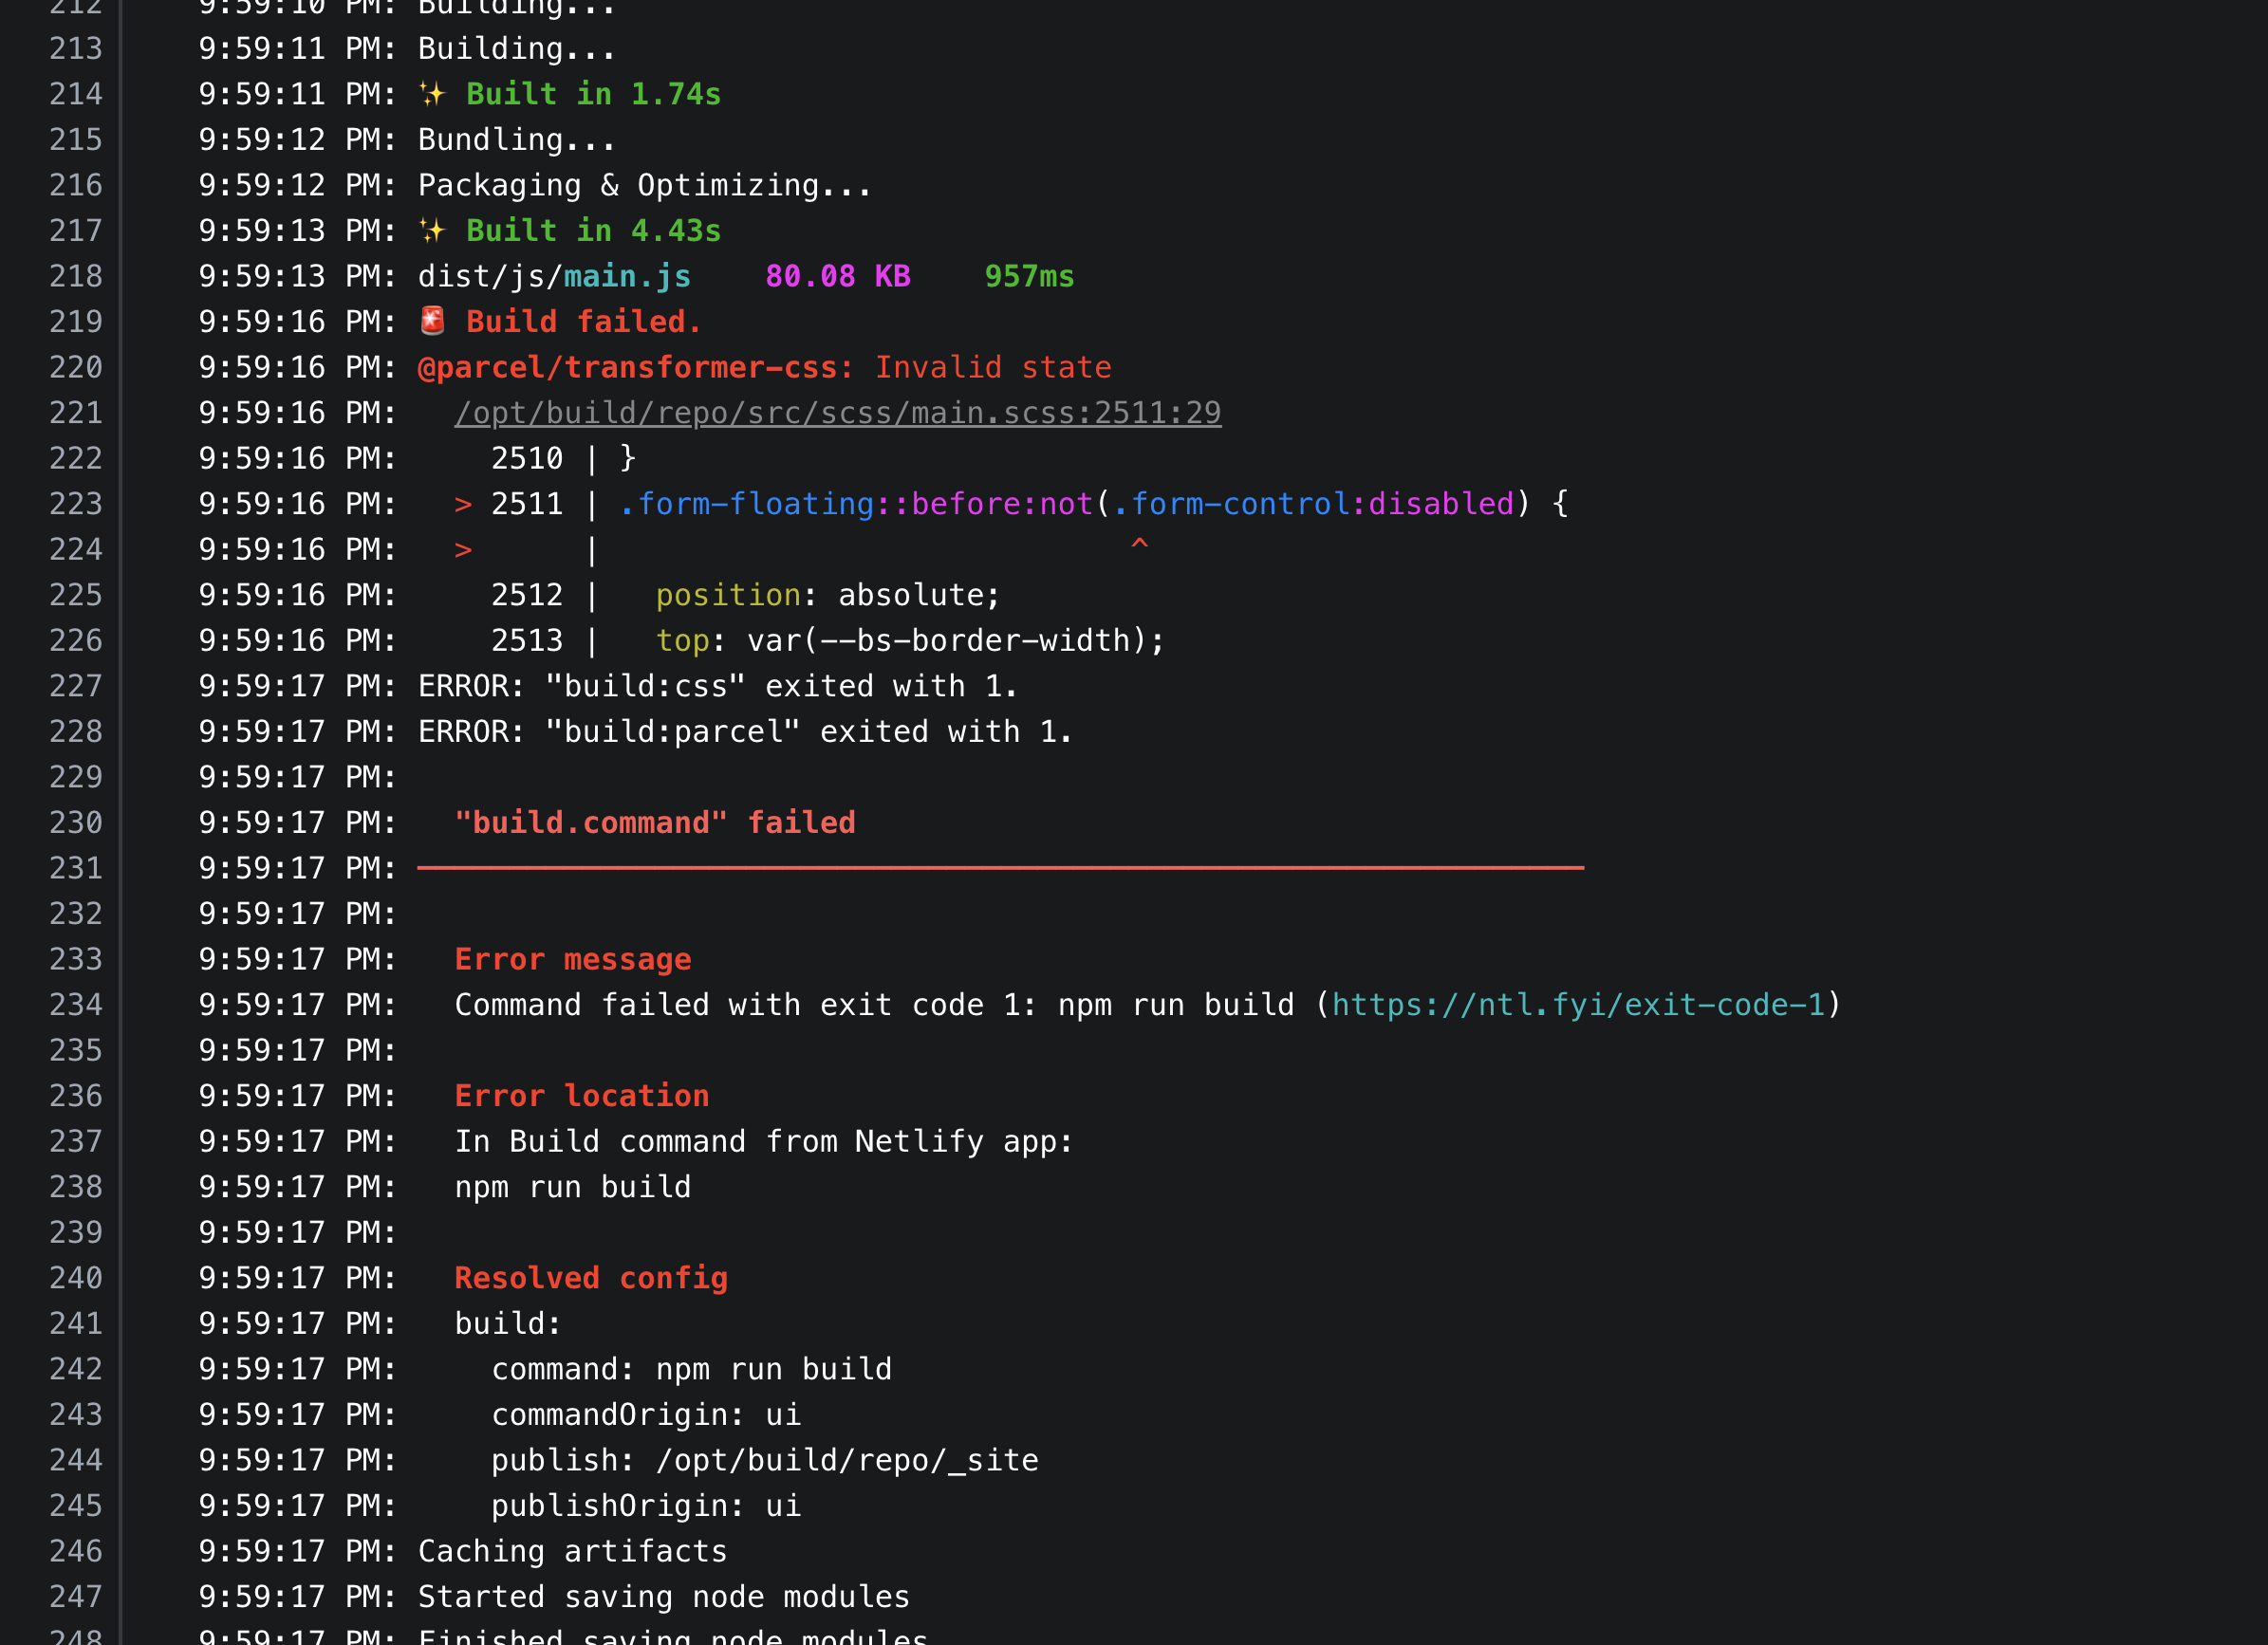Click the red caret marker under the error column
The width and height of the screenshot is (2268, 1645).
pyautogui.click(x=1139, y=545)
